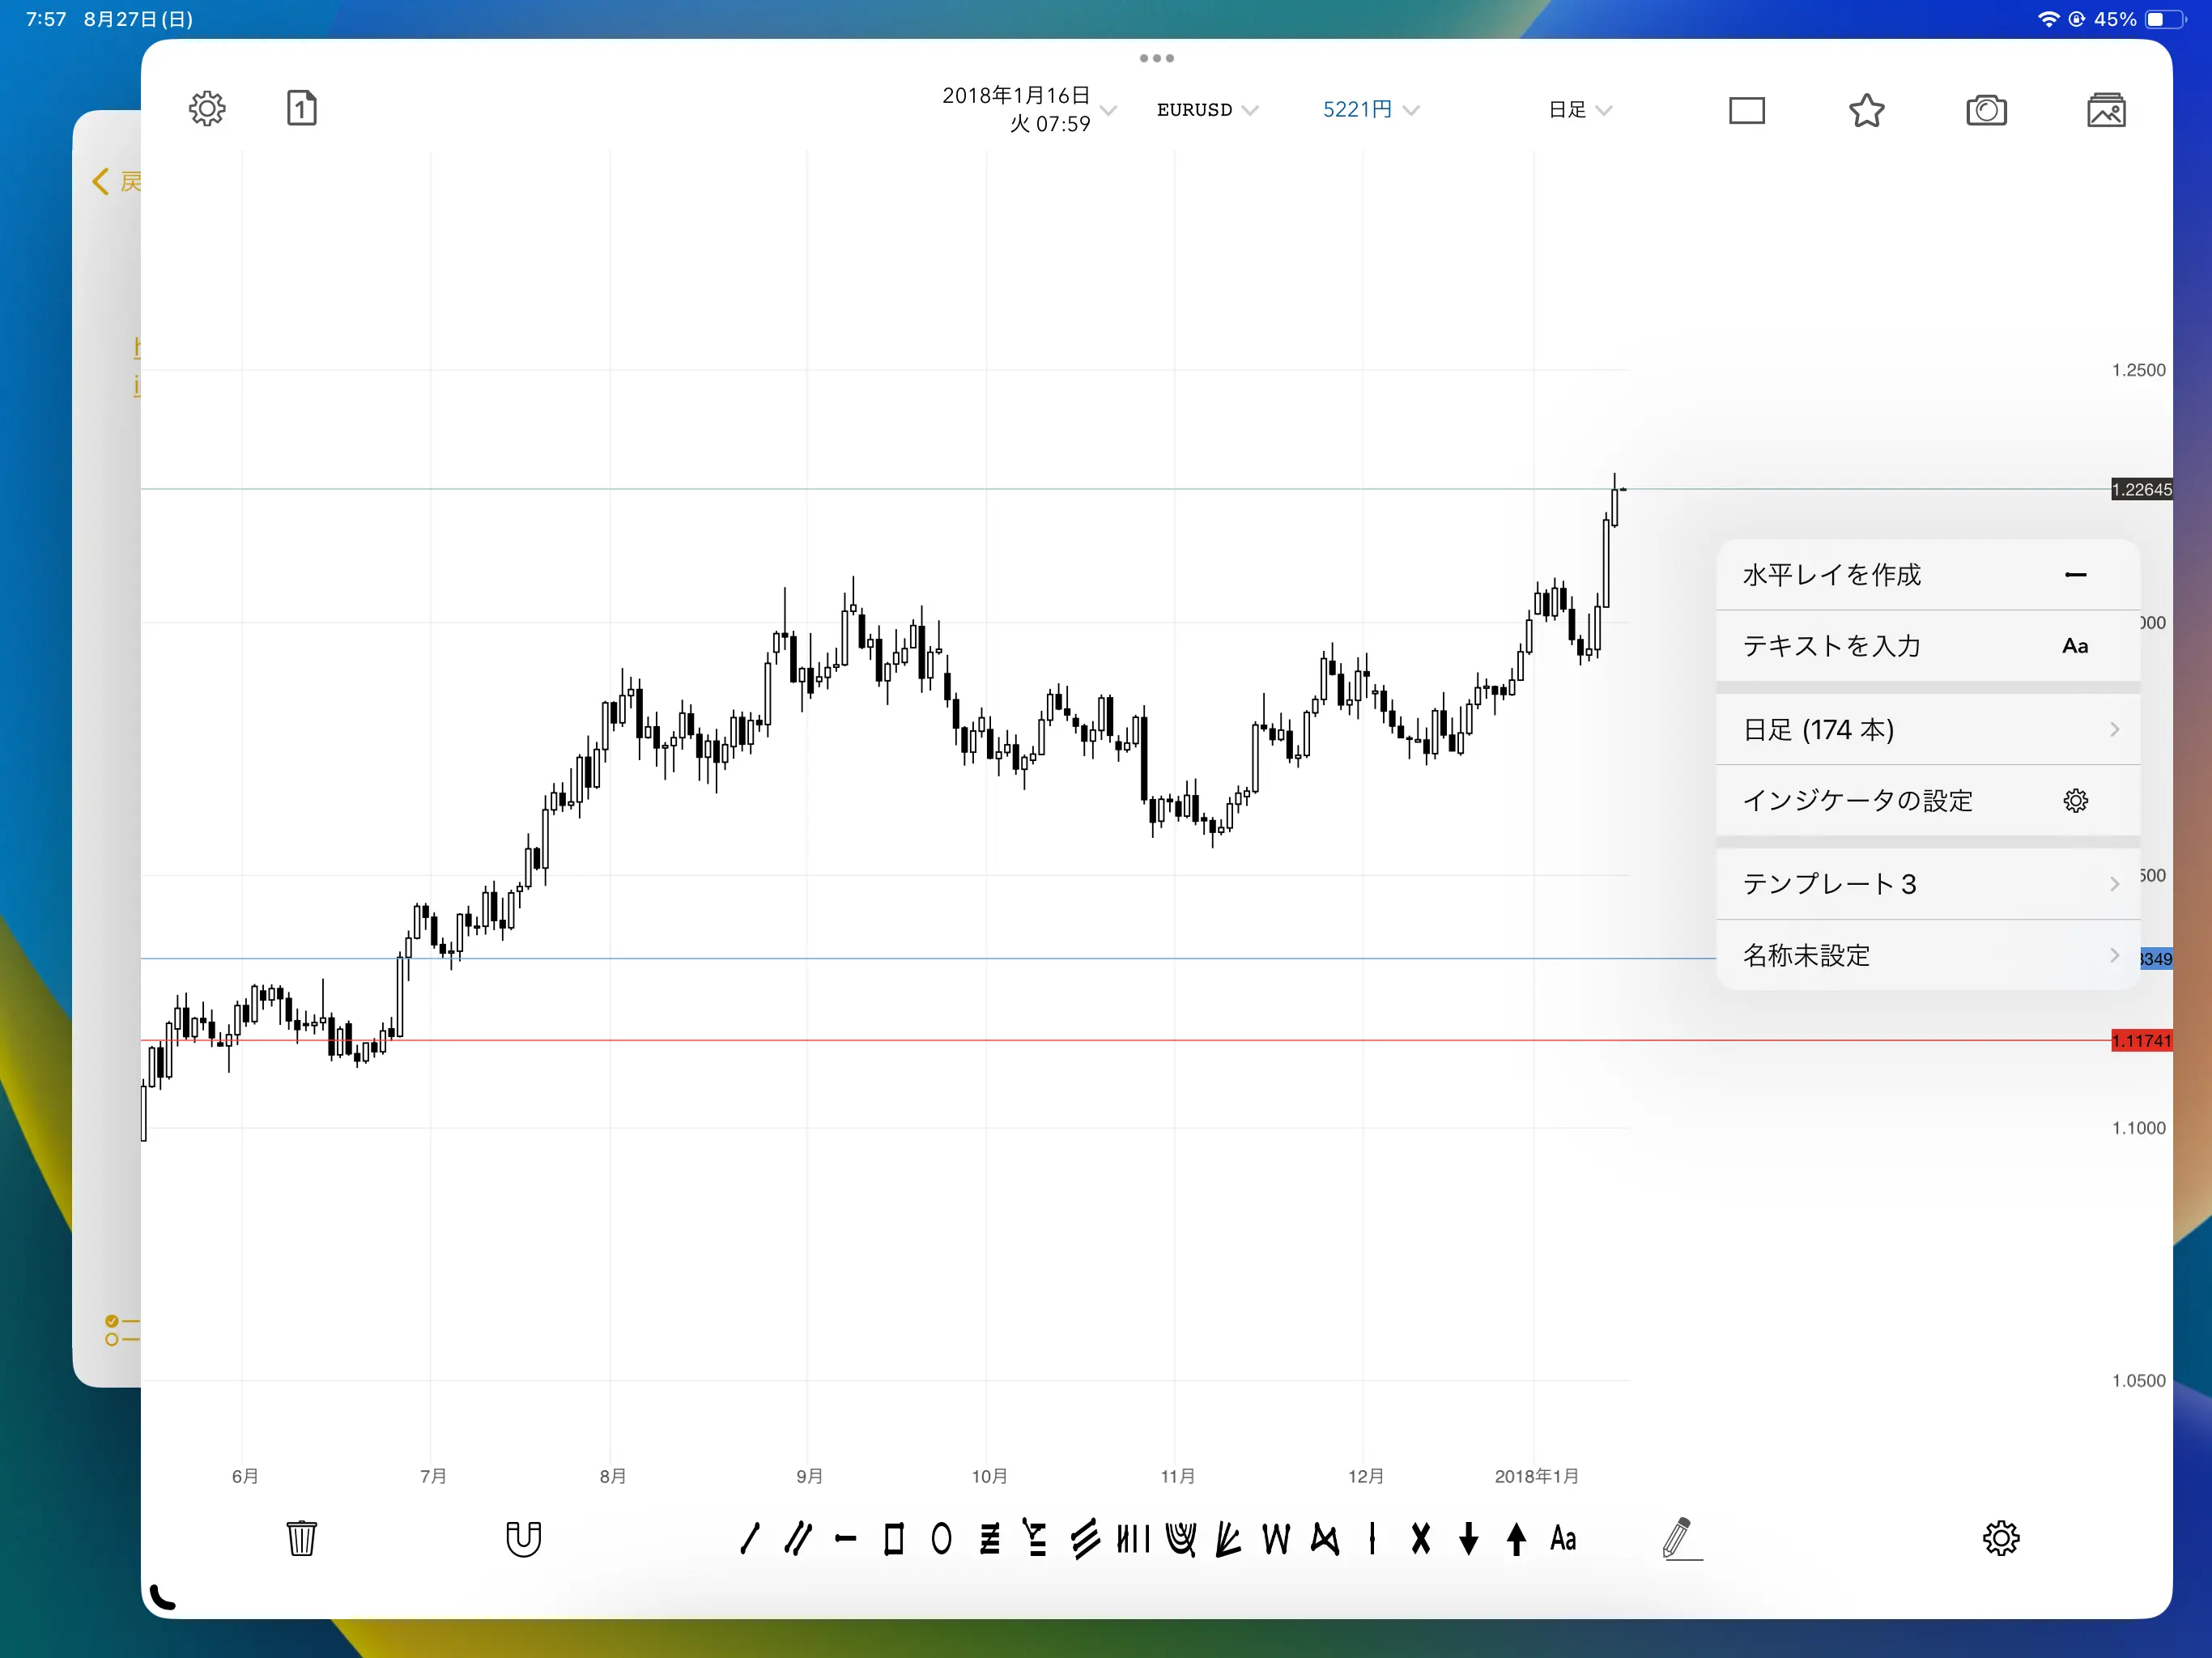Click the three-dot multitasking handle at top
The image size is (2212, 1658).
click(x=1156, y=58)
